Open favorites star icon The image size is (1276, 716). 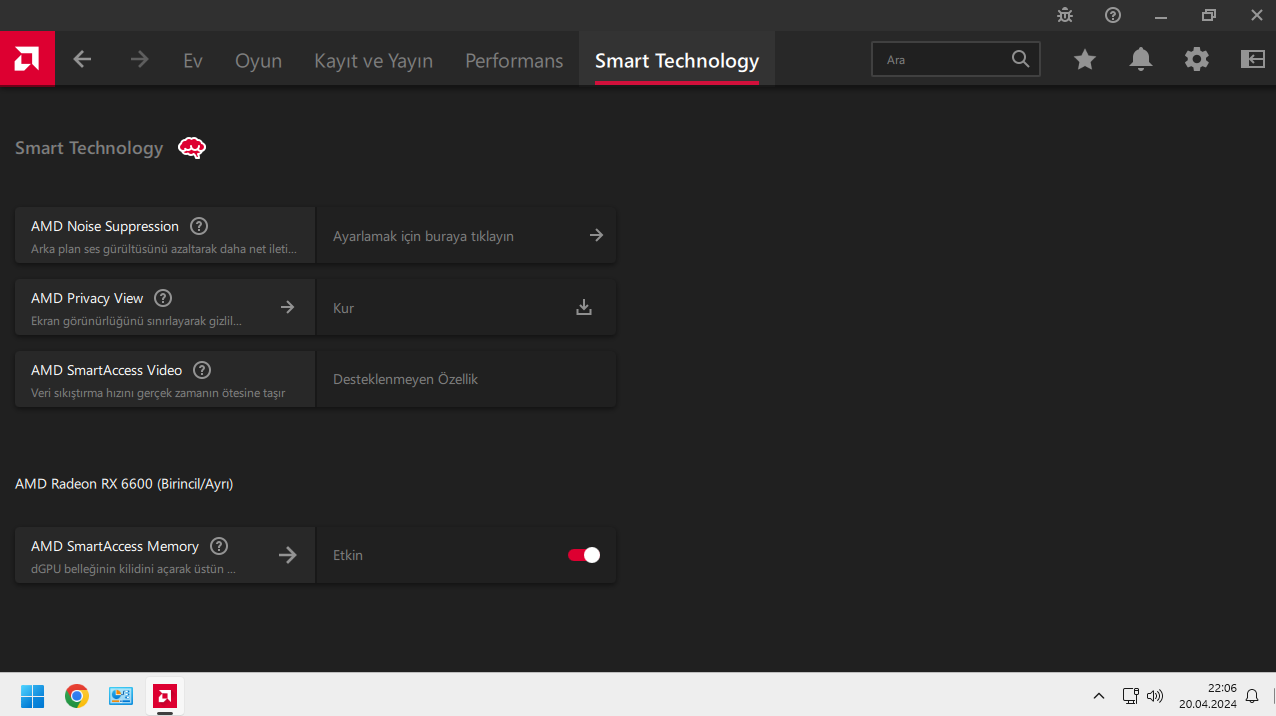pyautogui.click(x=1085, y=60)
